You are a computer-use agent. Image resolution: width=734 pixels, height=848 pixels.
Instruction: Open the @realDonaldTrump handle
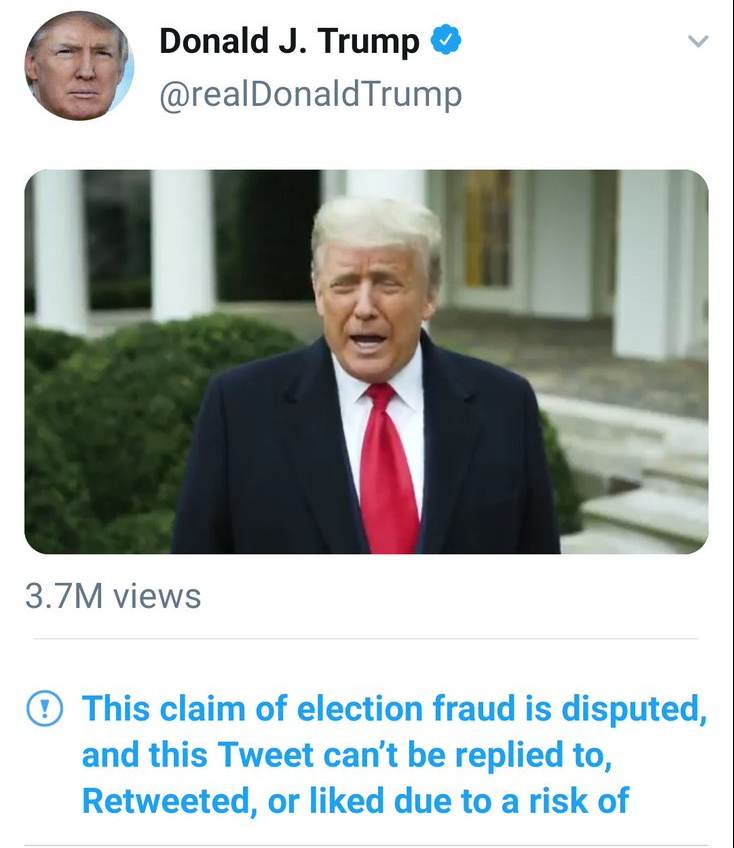(x=310, y=94)
